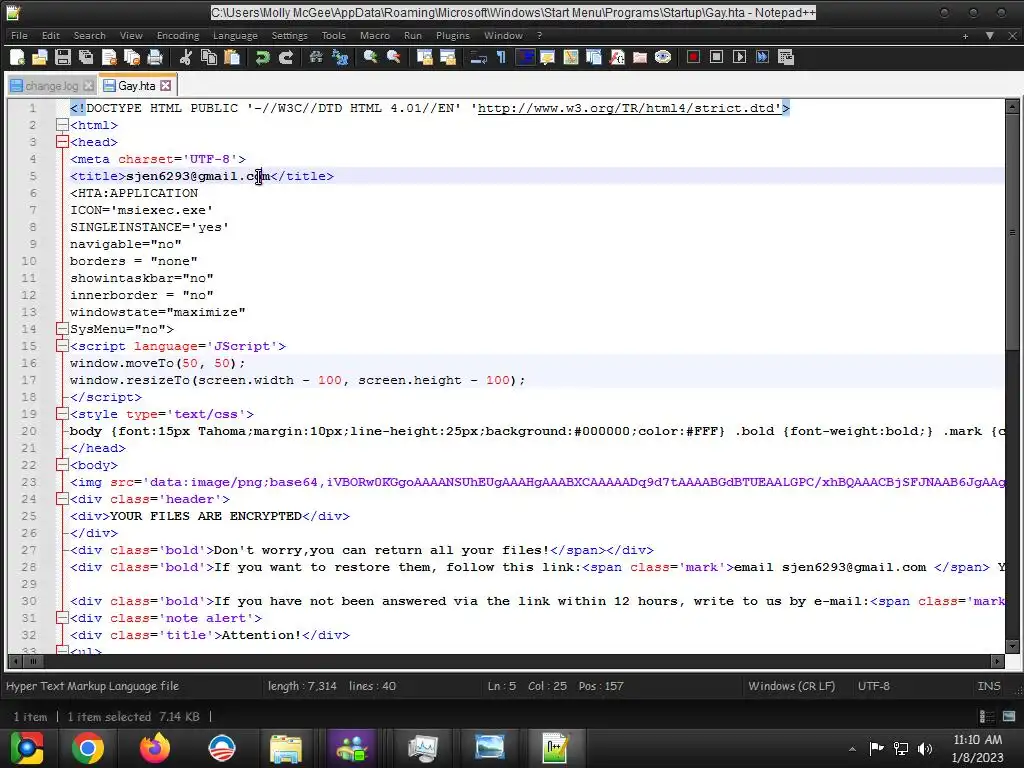Toggle the indent guide toolbar button
1024x768 pixels.
coord(524,57)
